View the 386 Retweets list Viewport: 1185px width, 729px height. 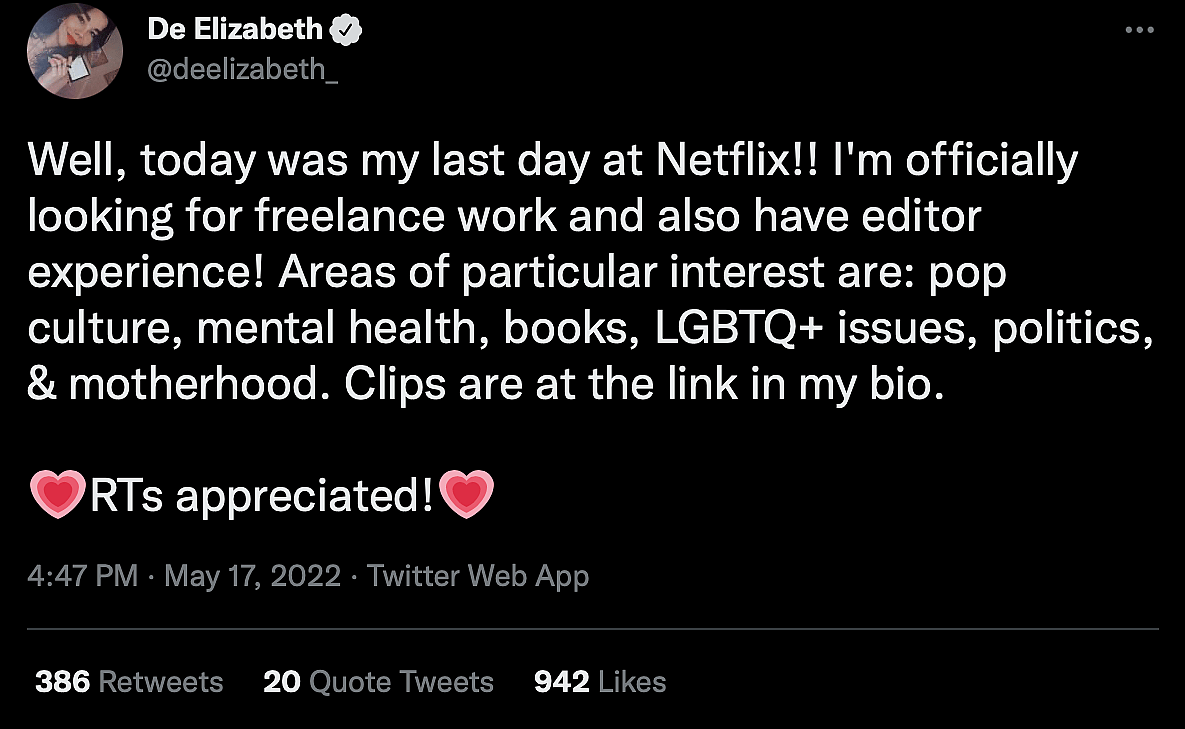129,682
